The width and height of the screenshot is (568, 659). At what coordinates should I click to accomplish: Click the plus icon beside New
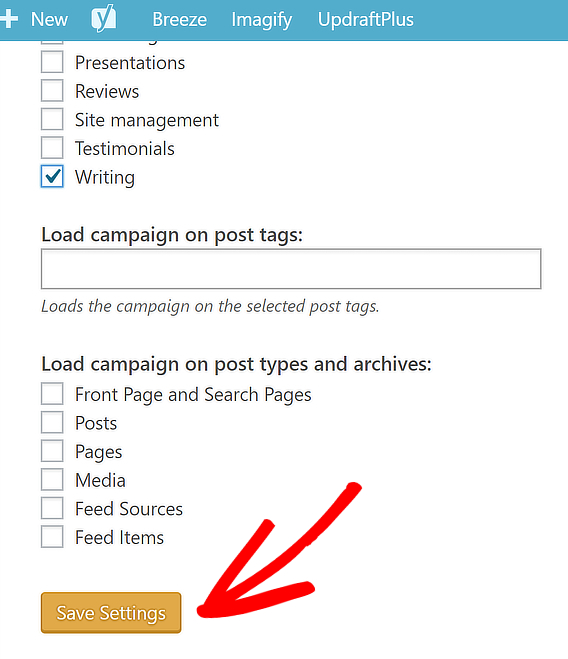(x=8, y=19)
